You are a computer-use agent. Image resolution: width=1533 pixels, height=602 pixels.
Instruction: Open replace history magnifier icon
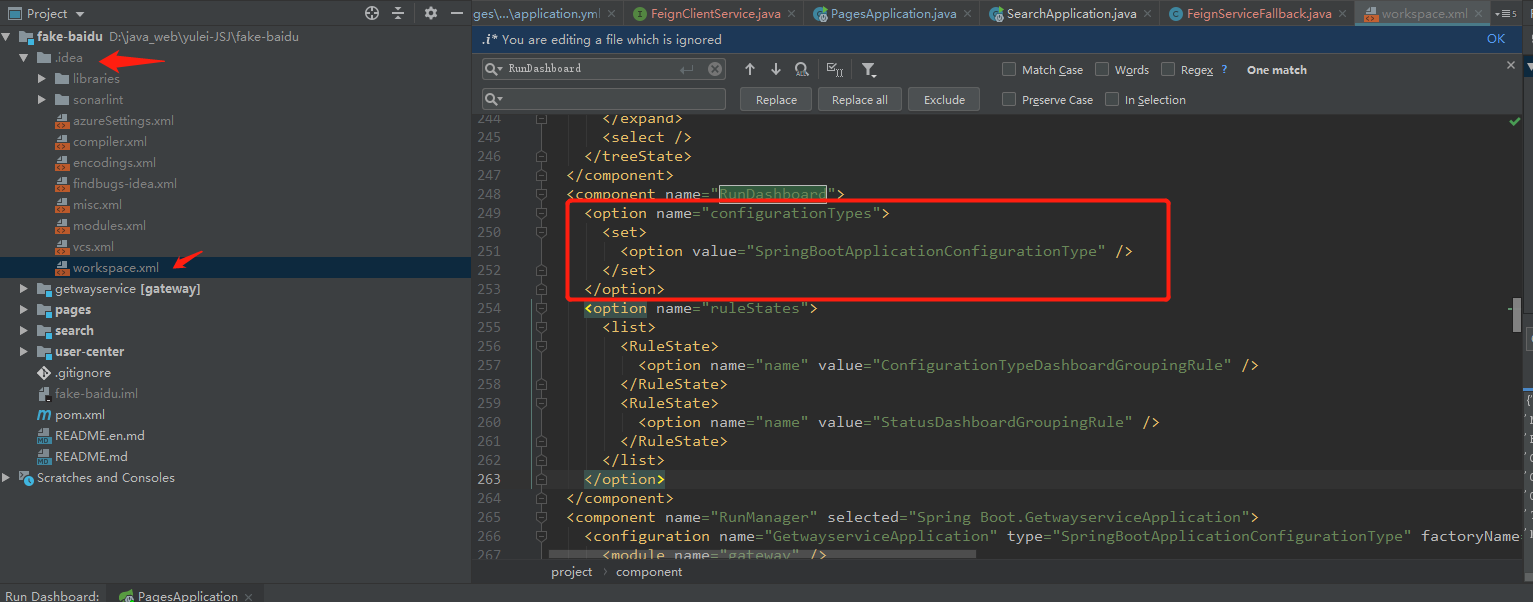(x=494, y=99)
